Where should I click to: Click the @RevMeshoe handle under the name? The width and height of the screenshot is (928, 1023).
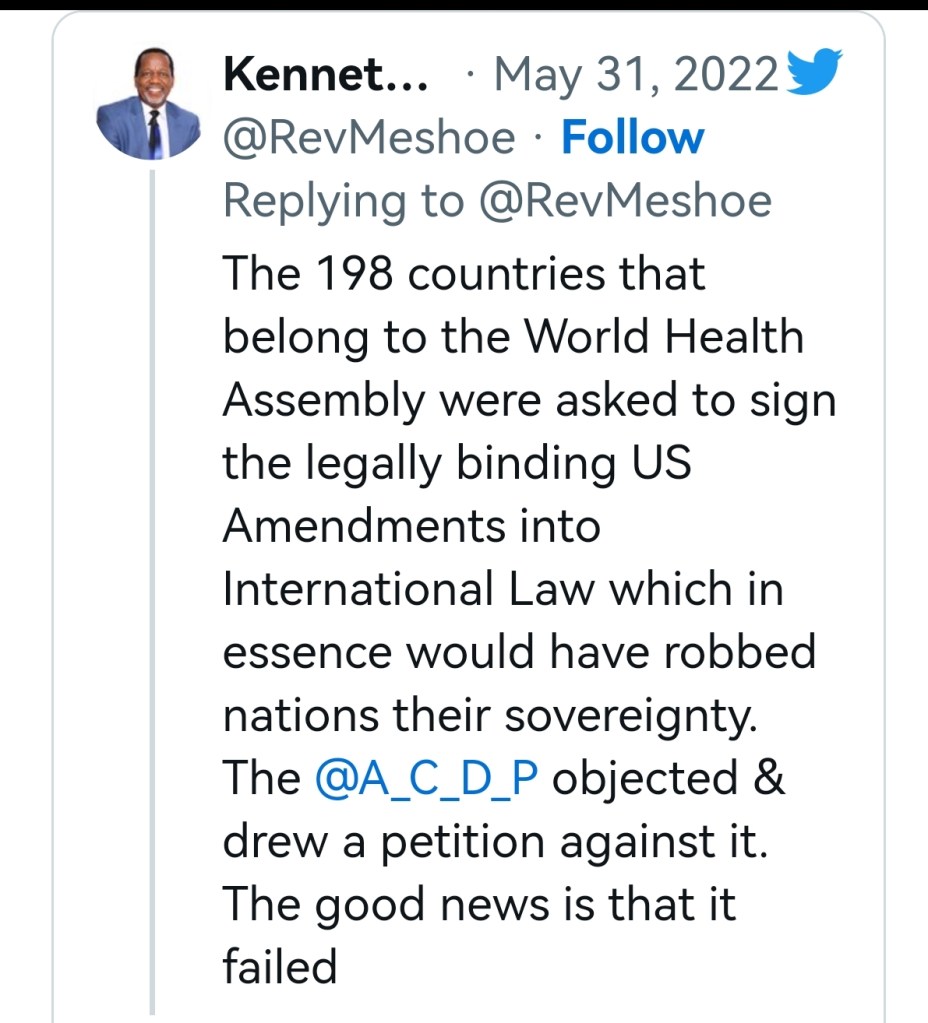(x=368, y=138)
